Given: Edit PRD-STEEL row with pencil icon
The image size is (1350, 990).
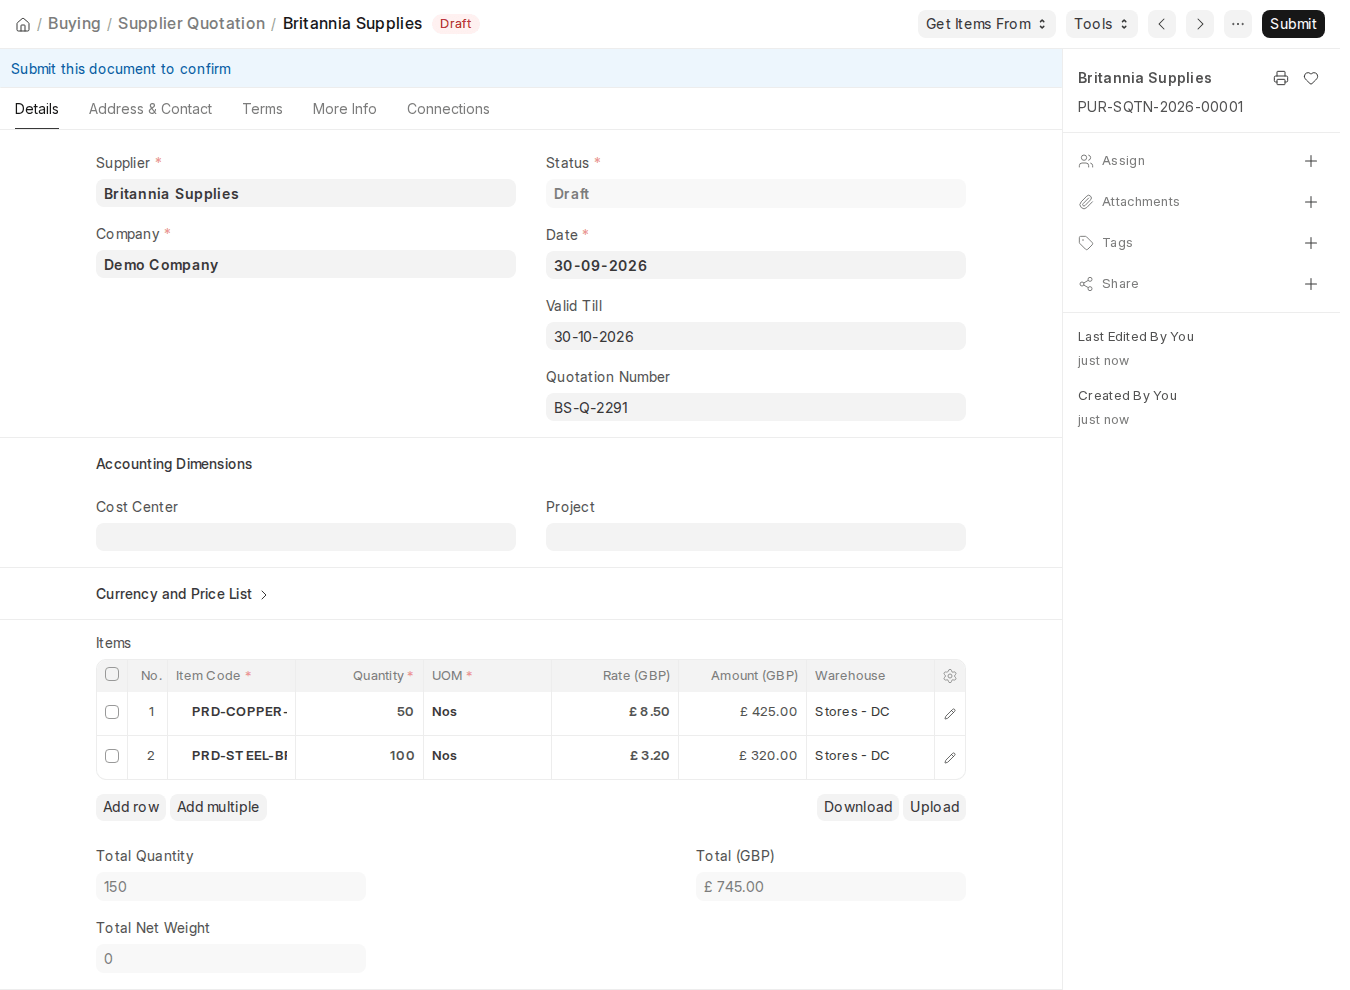Looking at the screenshot, I should [950, 758].
